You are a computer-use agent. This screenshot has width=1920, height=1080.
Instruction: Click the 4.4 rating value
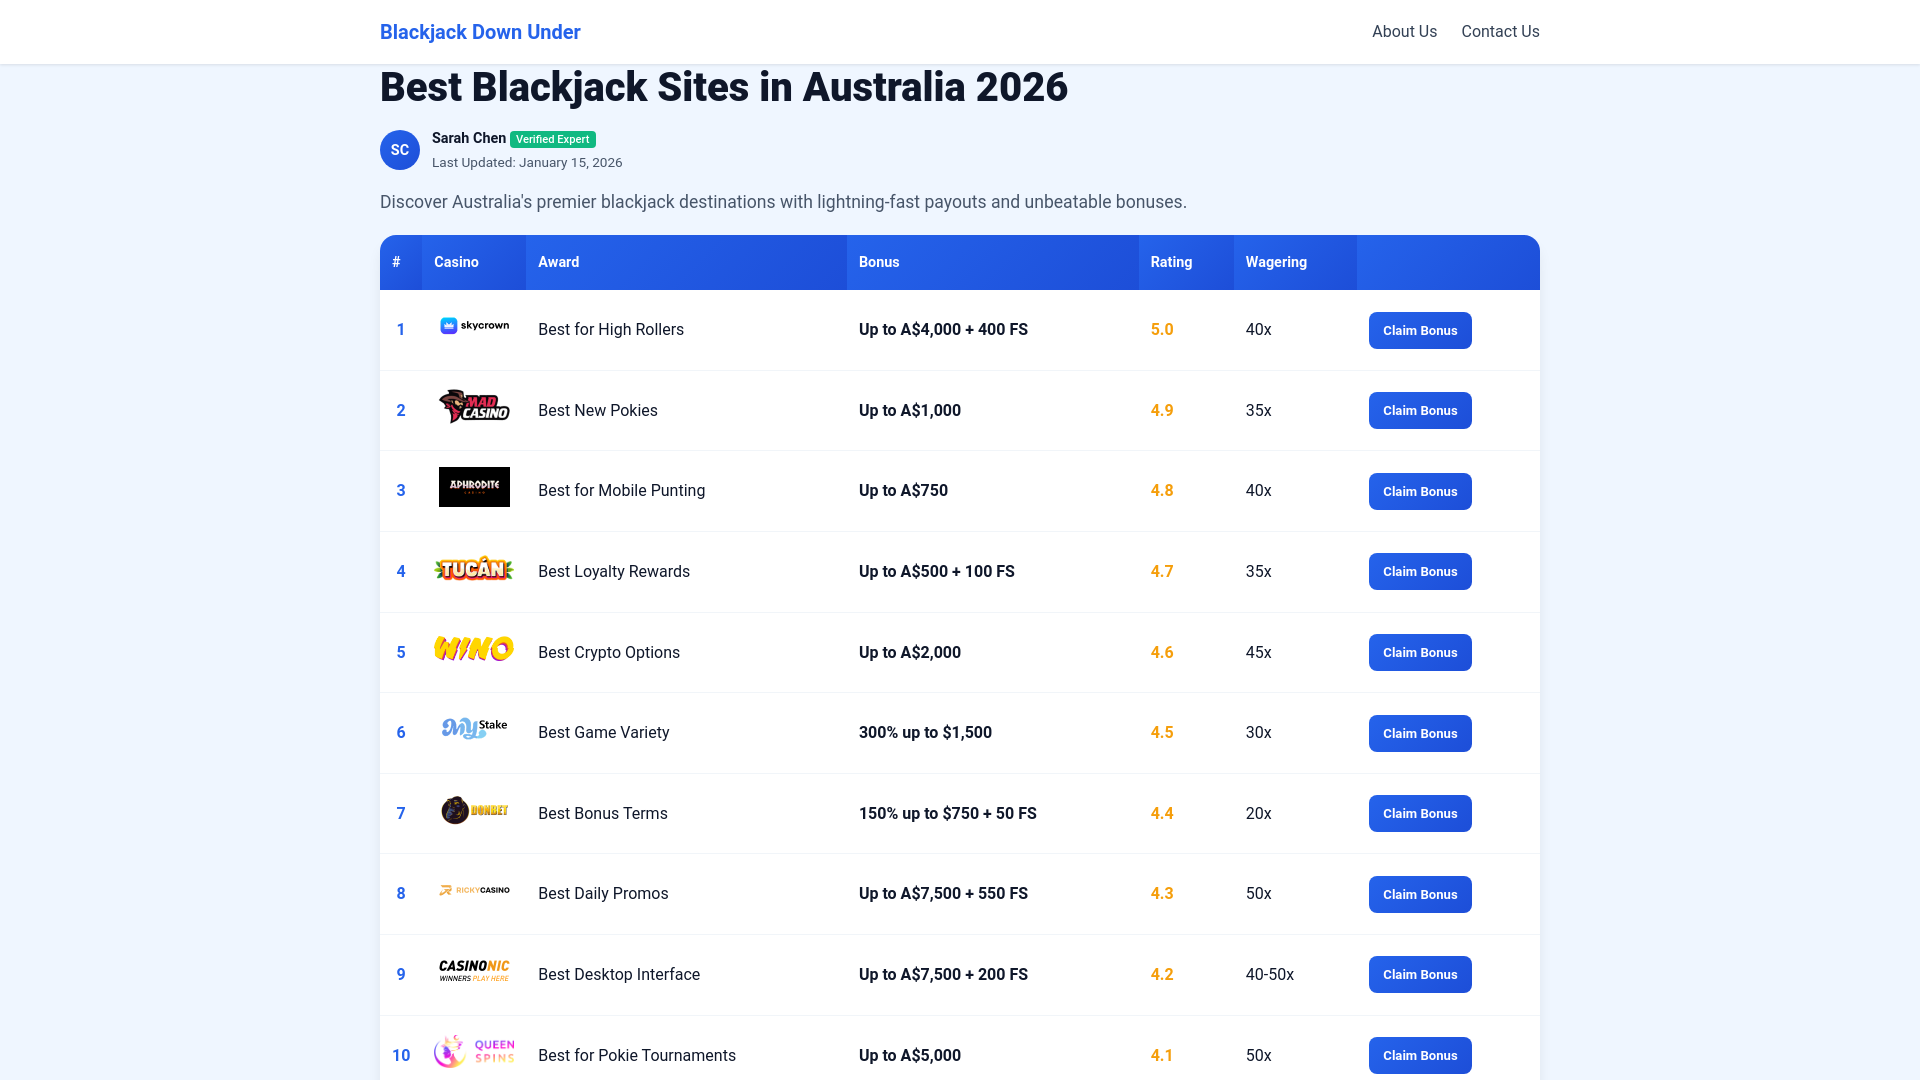coord(1162,814)
